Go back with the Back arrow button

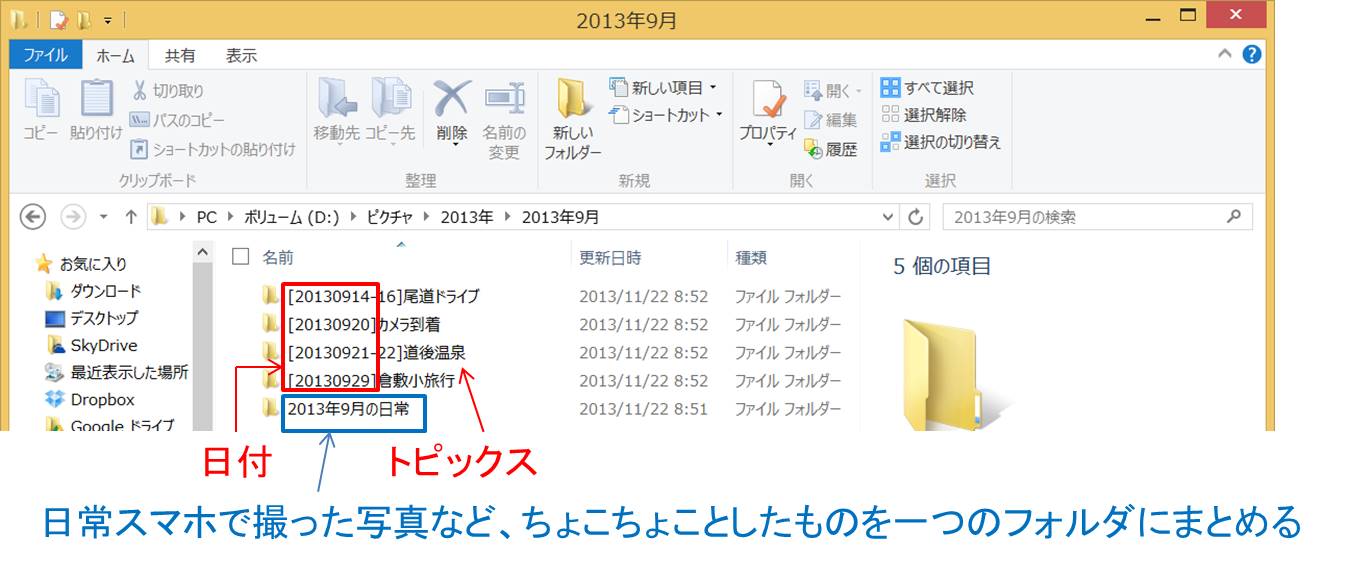point(33,217)
